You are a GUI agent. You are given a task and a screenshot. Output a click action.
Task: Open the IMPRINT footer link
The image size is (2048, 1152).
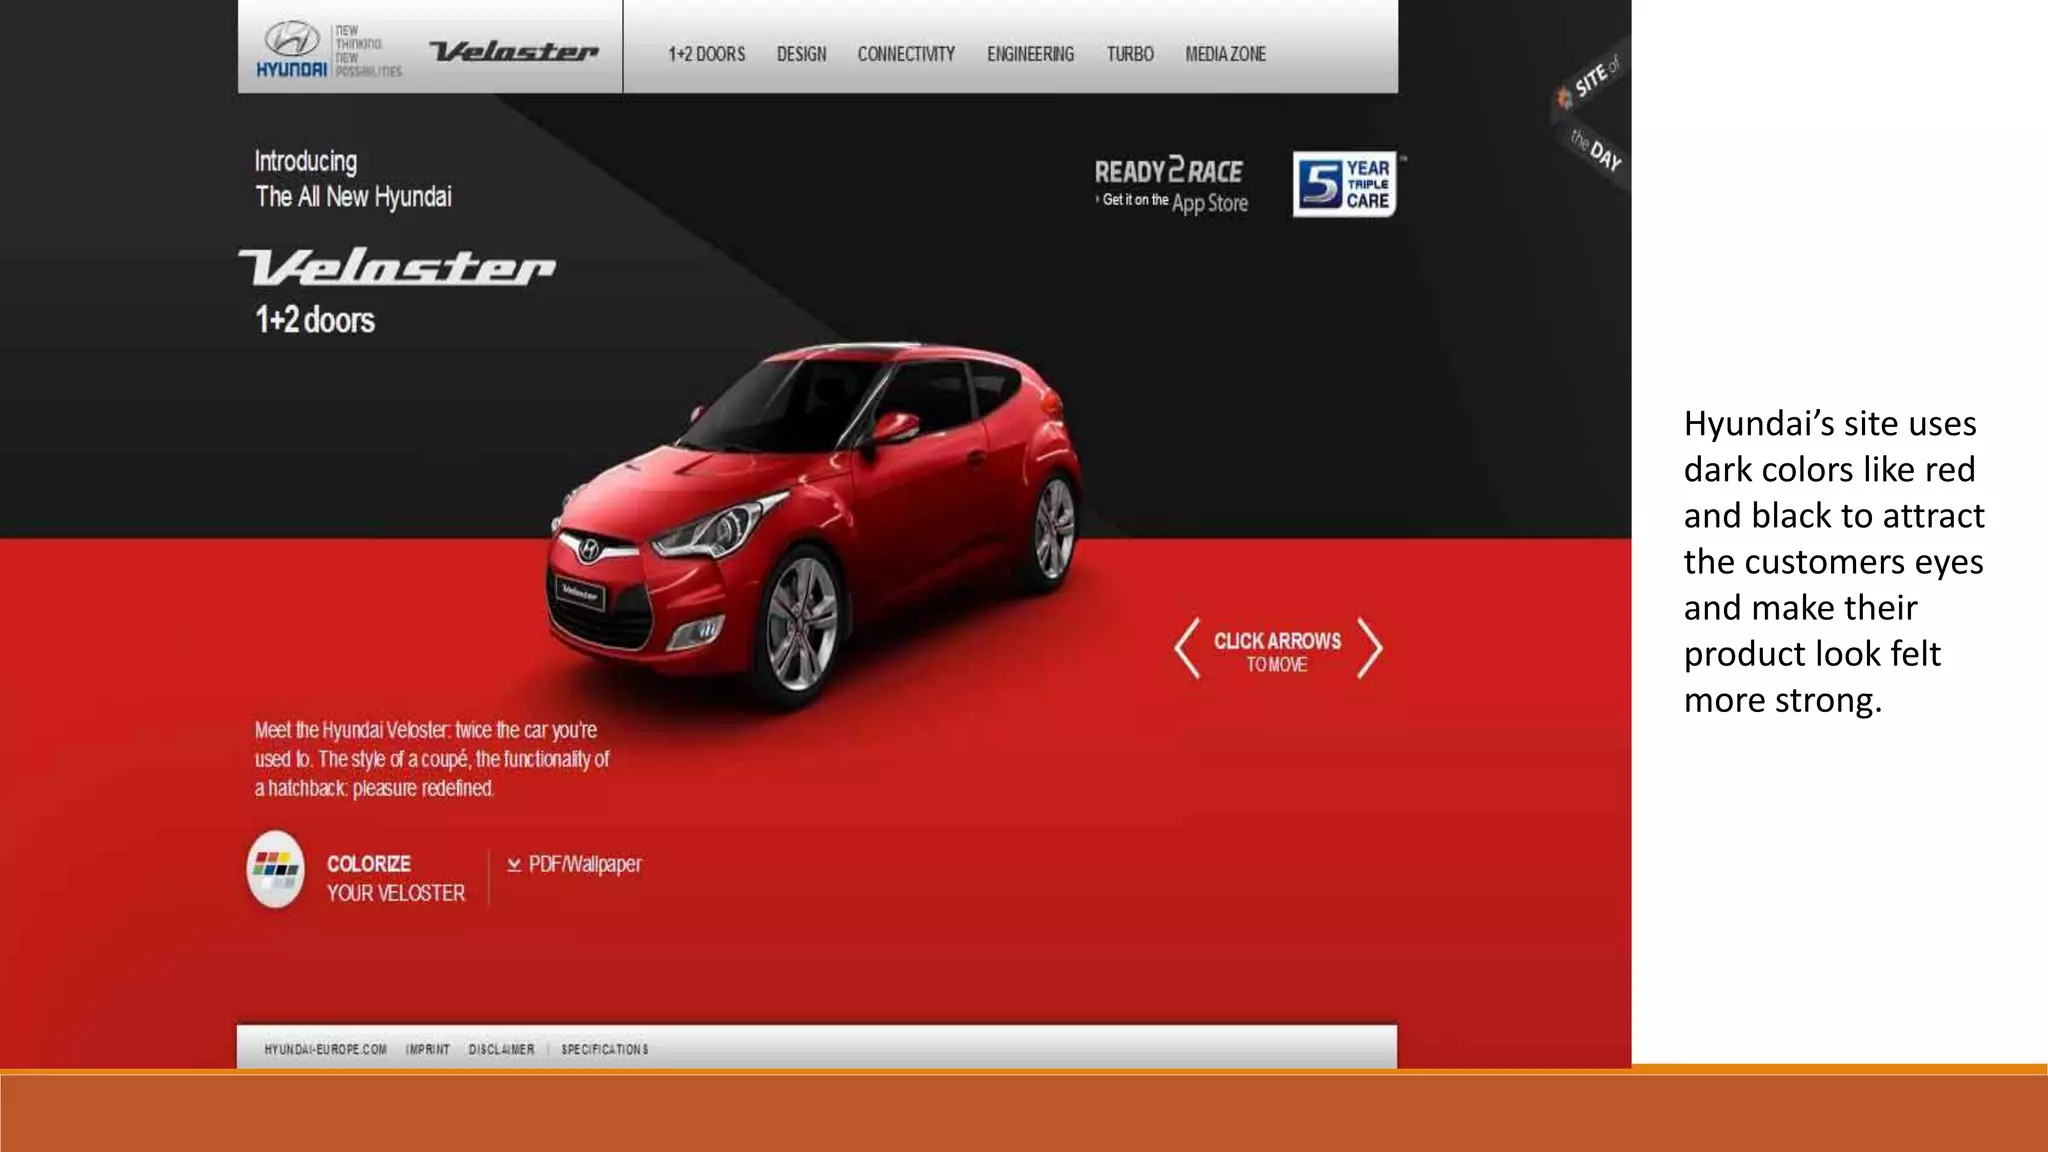pos(427,1049)
